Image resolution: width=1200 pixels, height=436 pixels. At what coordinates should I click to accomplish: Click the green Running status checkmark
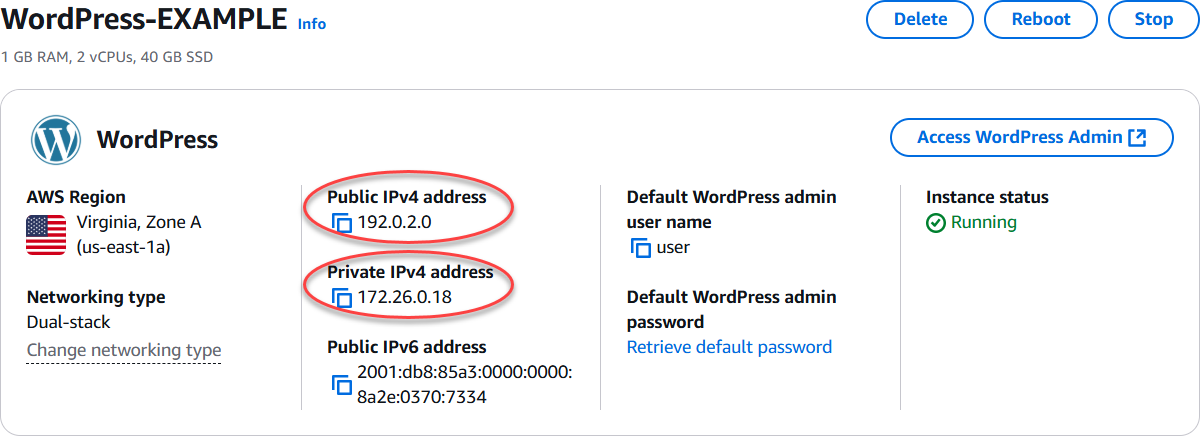936,223
